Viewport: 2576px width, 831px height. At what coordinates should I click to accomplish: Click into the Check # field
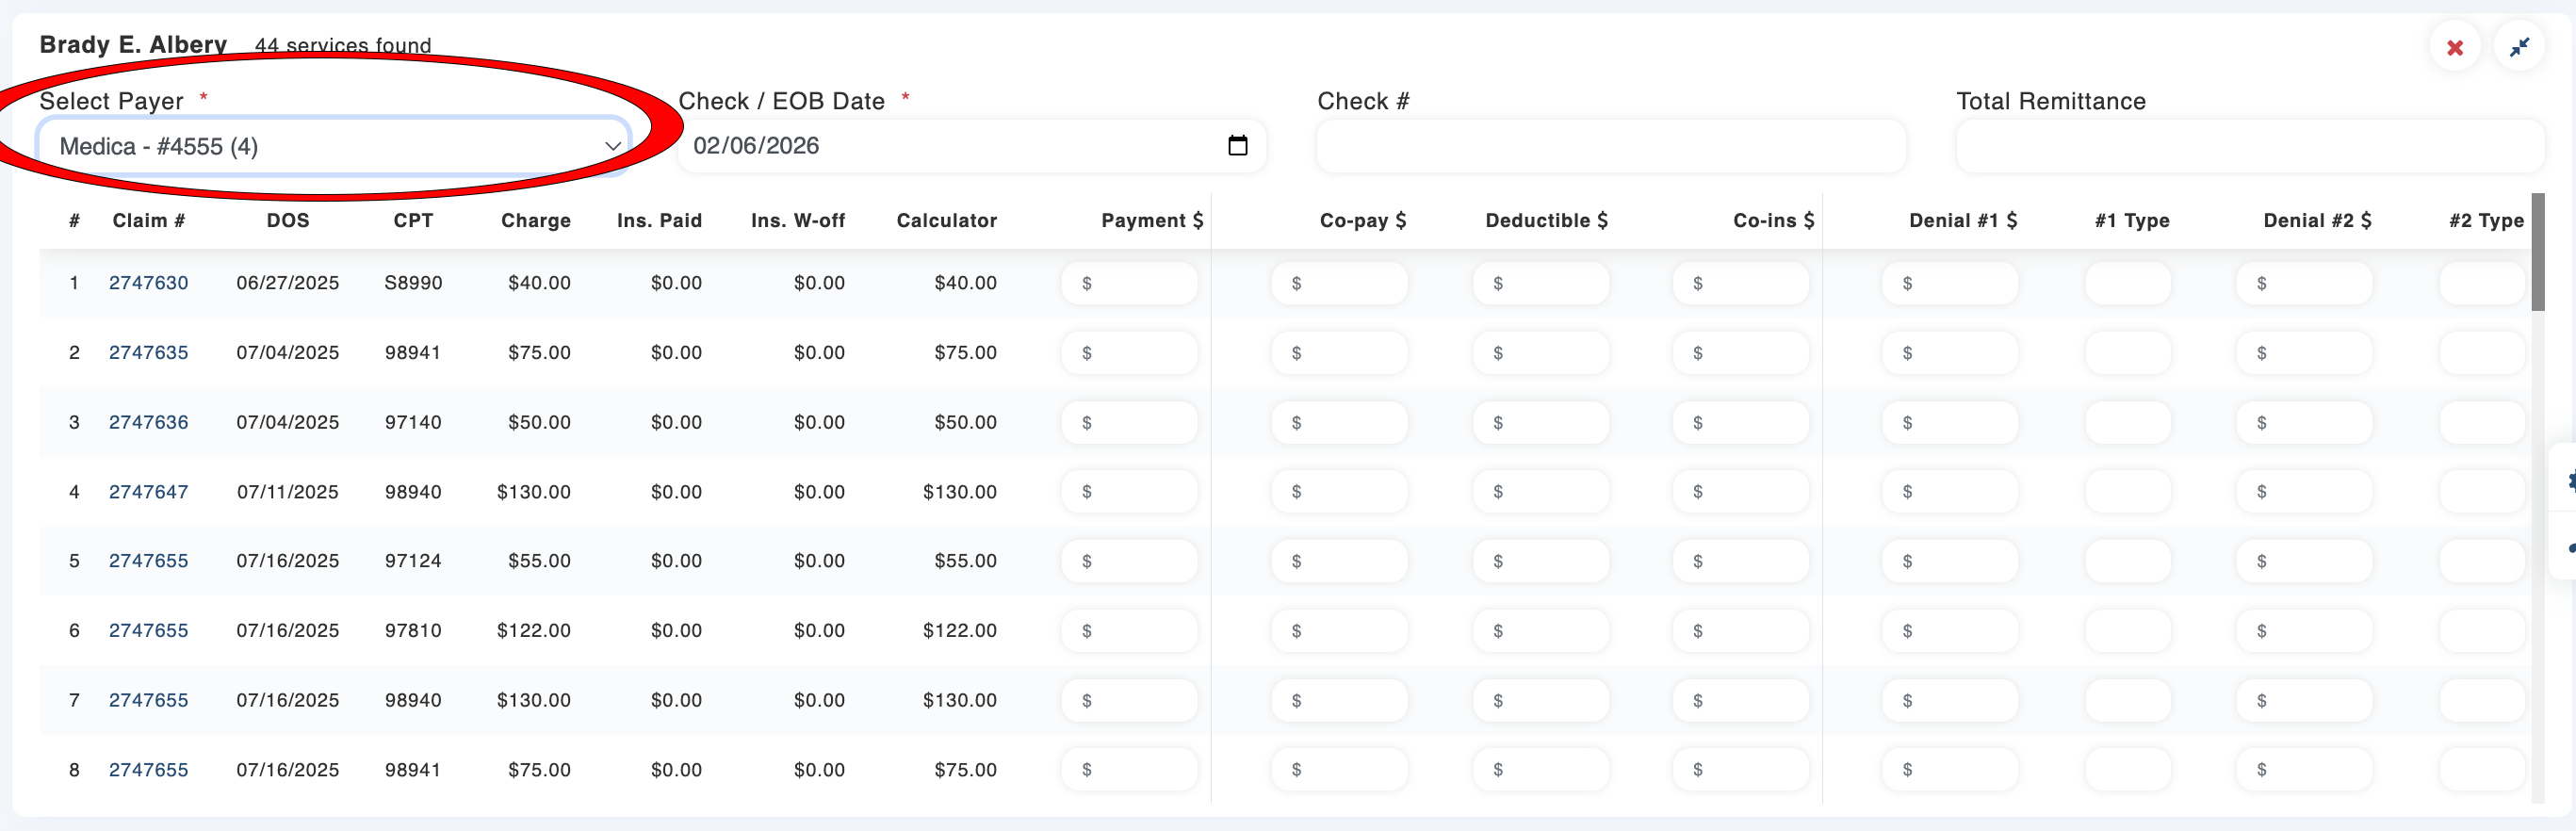pos(1610,147)
